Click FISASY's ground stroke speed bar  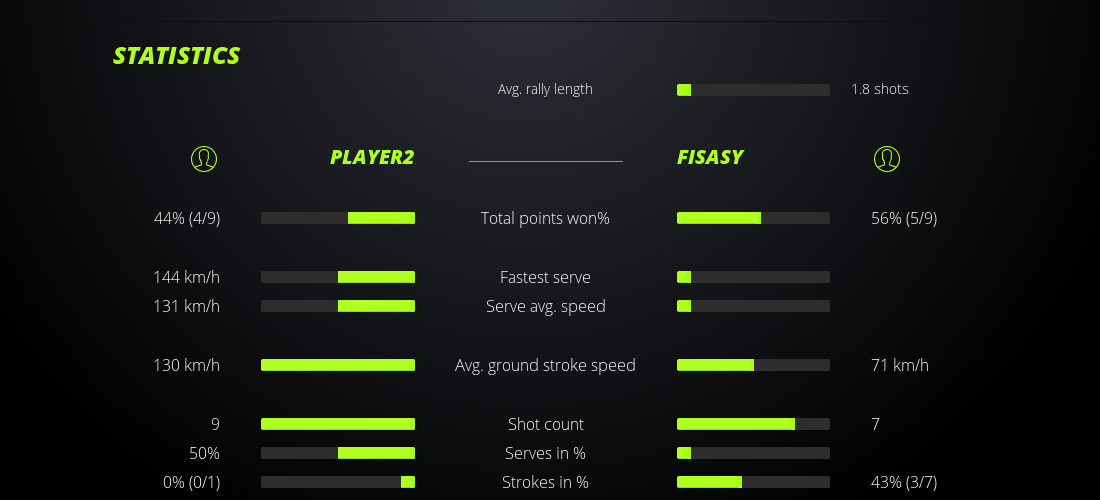point(753,365)
